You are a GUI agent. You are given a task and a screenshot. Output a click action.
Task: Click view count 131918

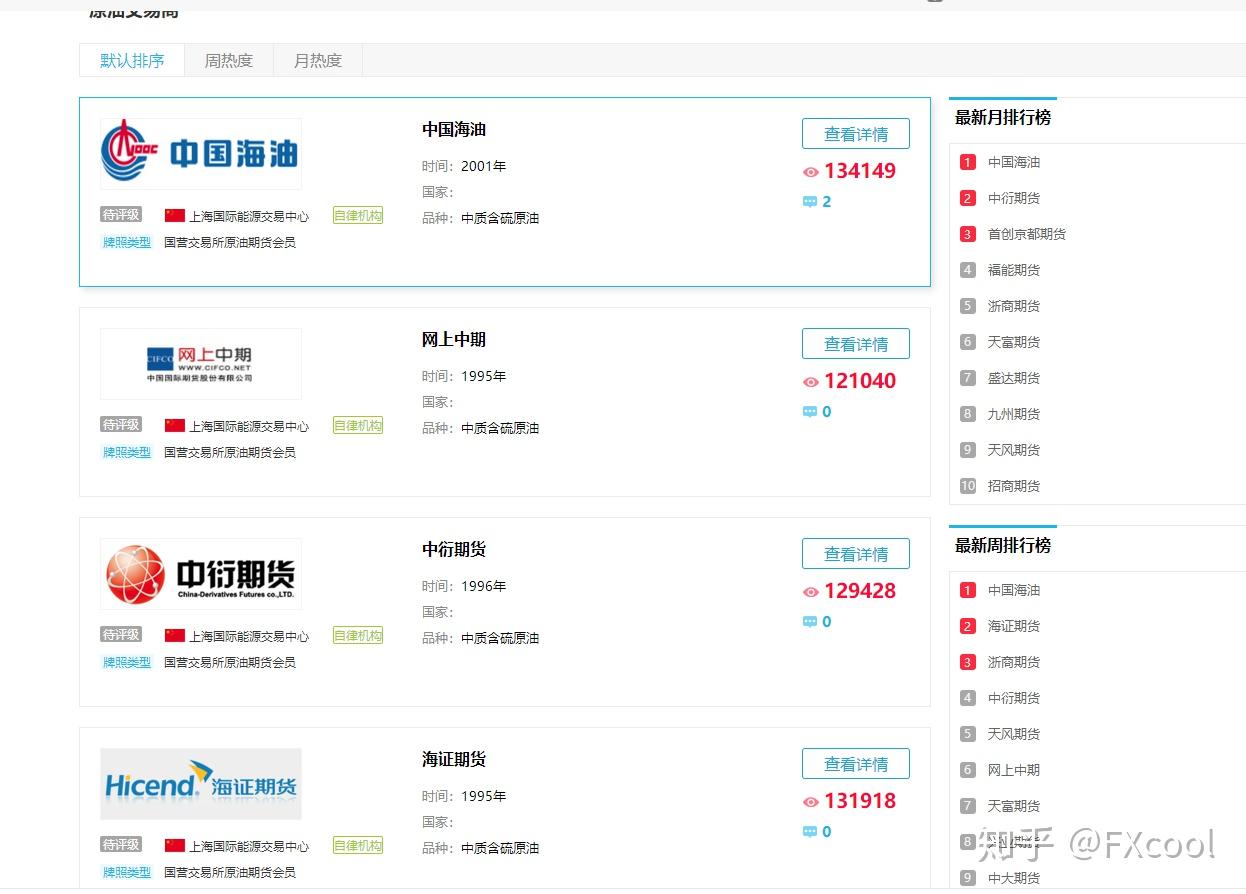tap(860, 801)
